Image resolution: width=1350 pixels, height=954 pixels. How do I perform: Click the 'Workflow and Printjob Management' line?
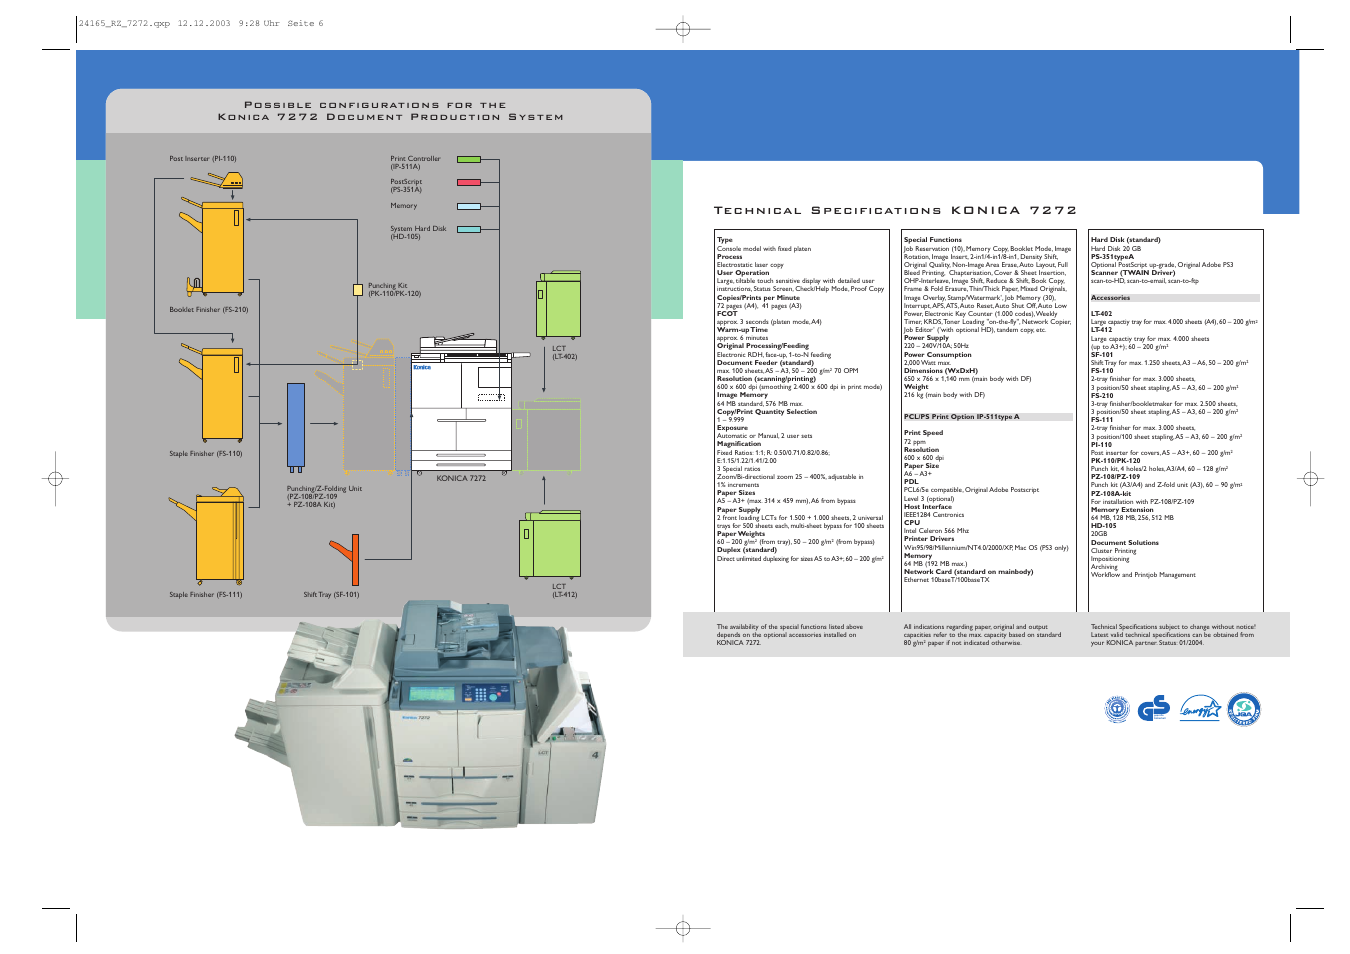click(1142, 575)
